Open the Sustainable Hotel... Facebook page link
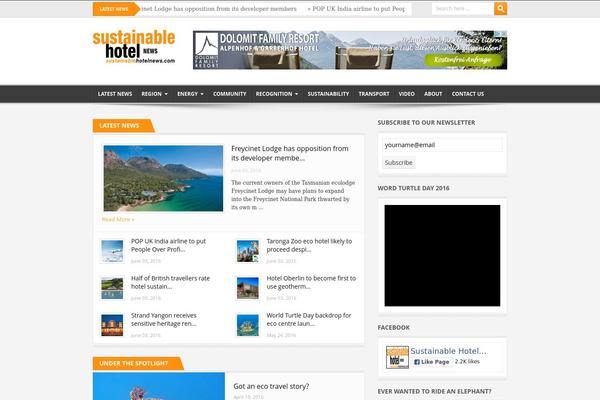This screenshot has height=400, width=600. click(x=448, y=351)
